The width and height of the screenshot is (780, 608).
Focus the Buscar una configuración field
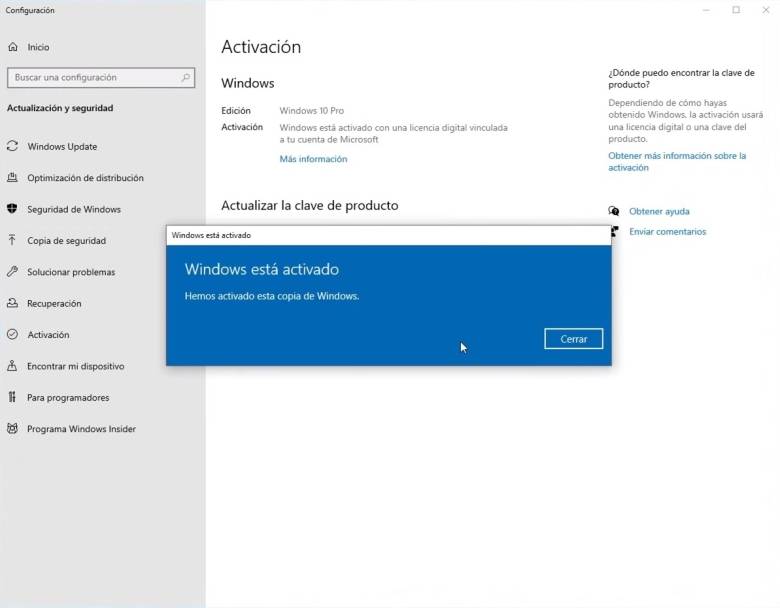pos(101,78)
